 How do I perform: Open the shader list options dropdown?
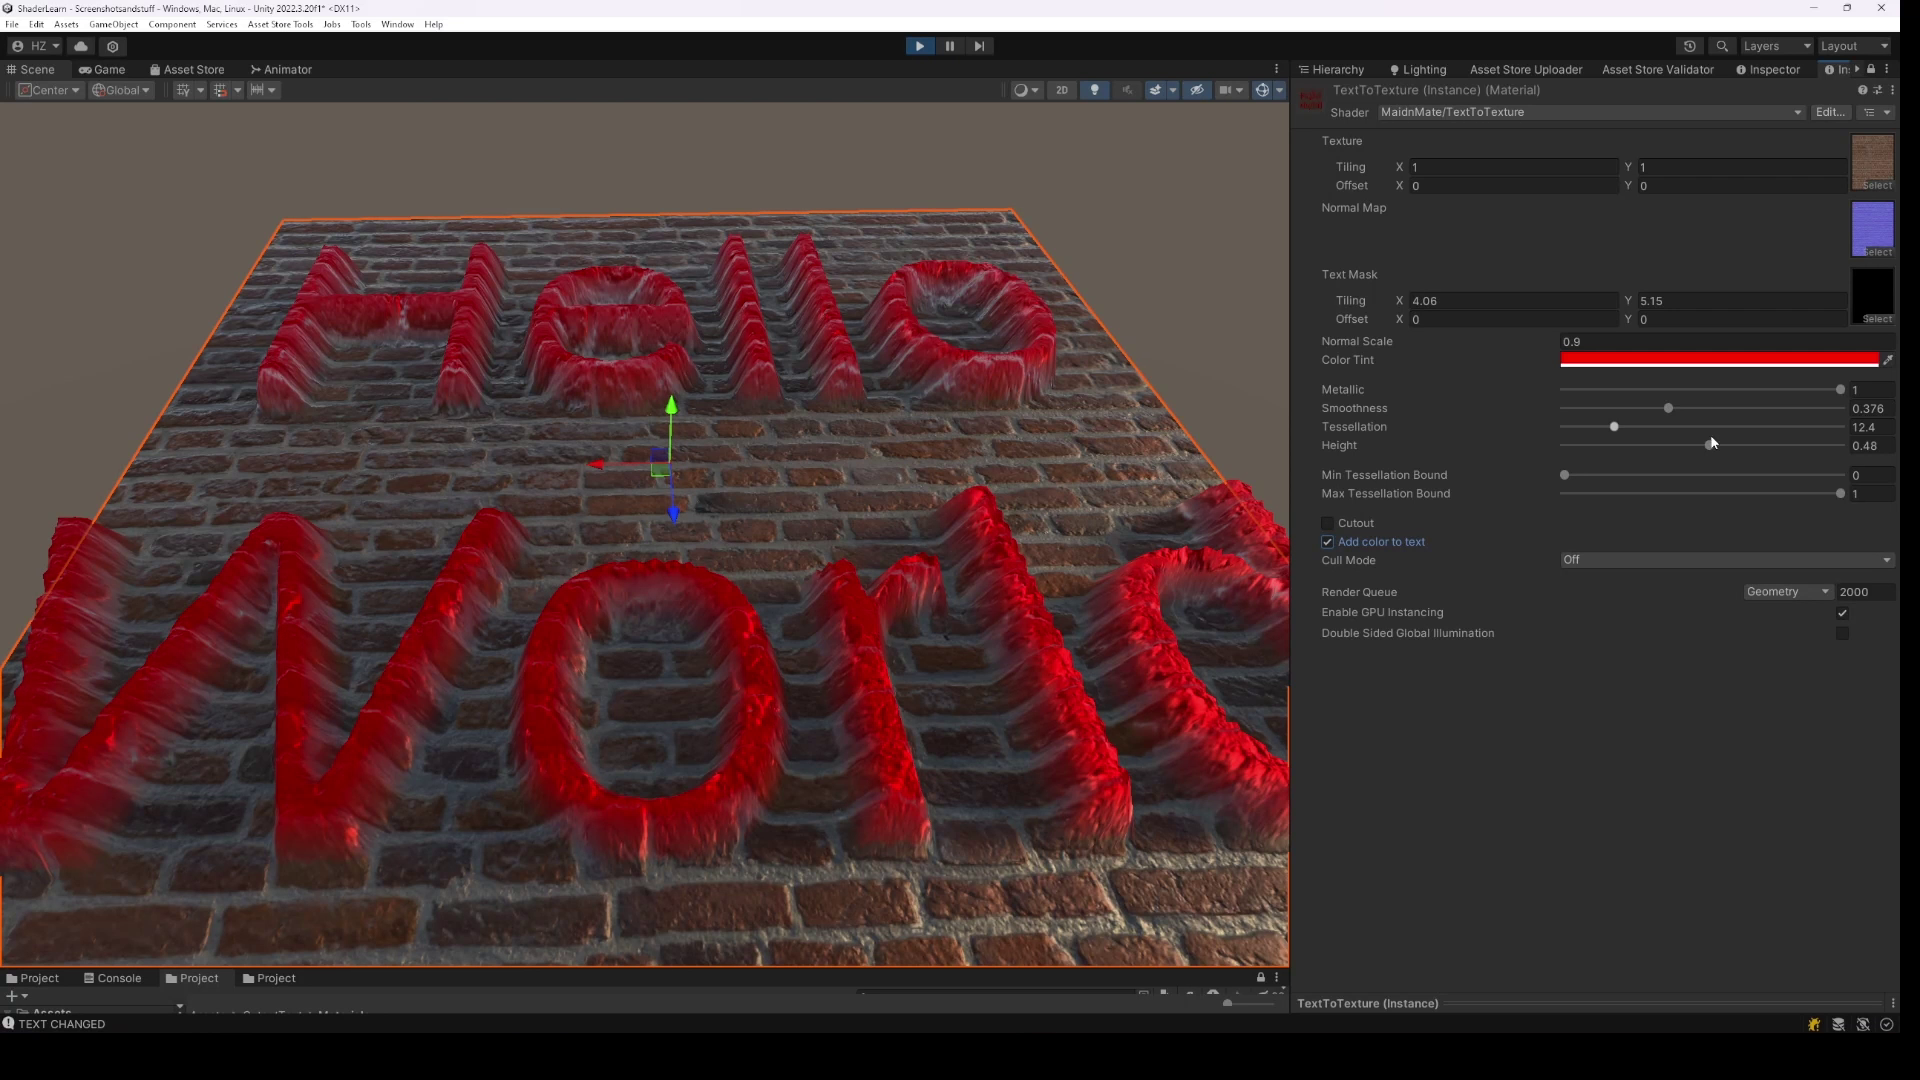tap(1876, 112)
